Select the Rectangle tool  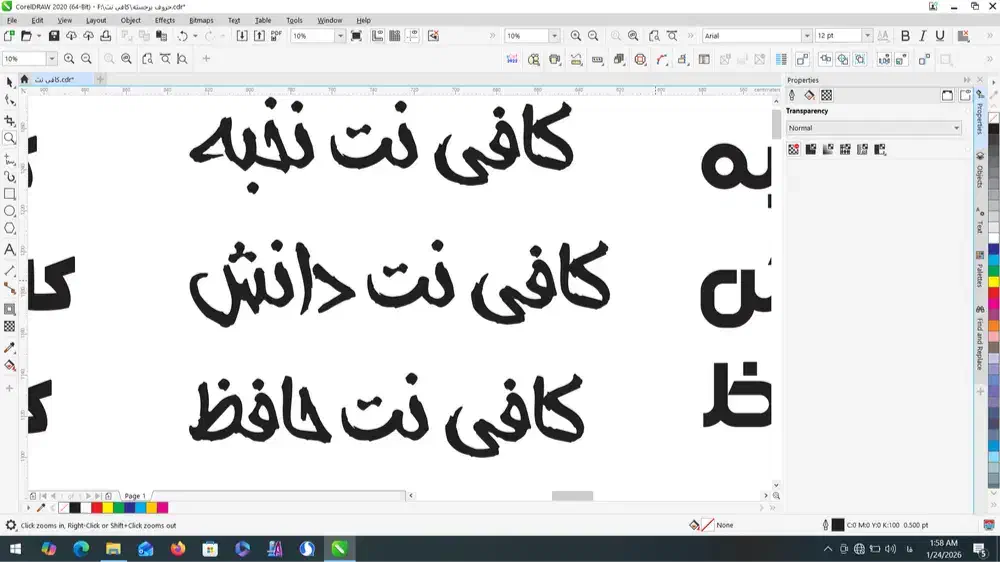pos(10,194)
